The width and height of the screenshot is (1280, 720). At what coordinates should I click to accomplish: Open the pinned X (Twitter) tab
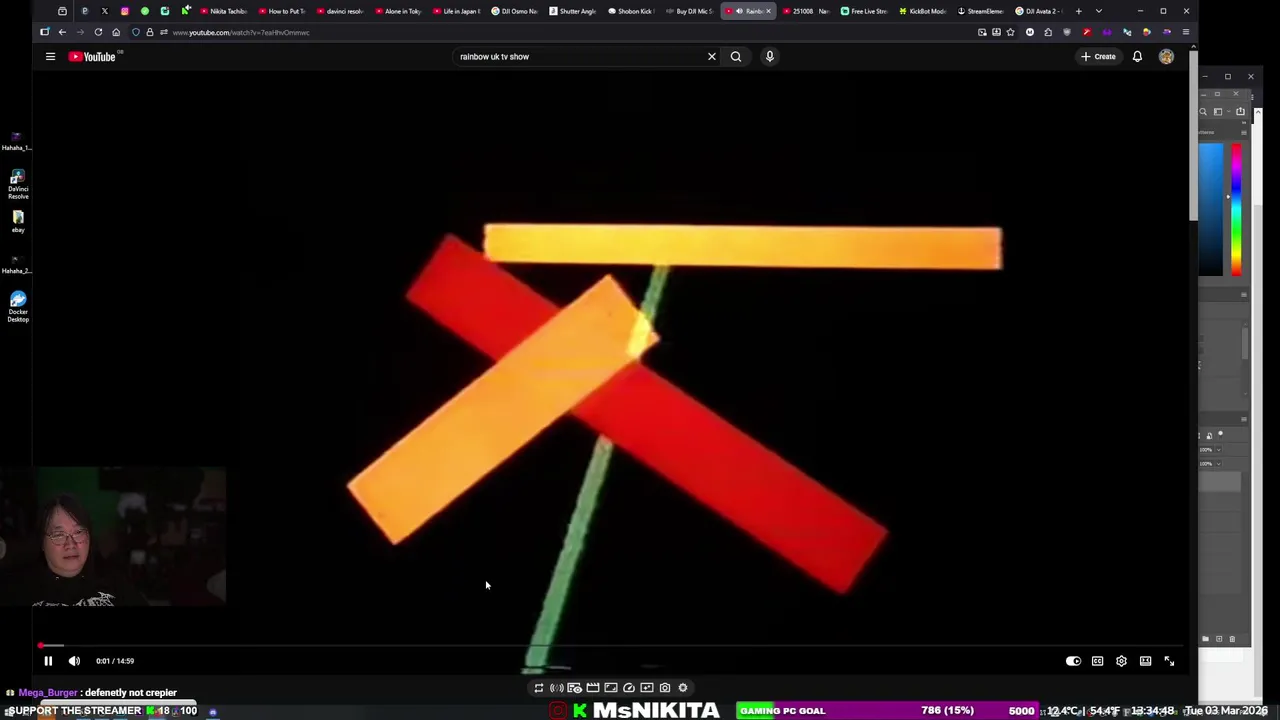[104, 11]
